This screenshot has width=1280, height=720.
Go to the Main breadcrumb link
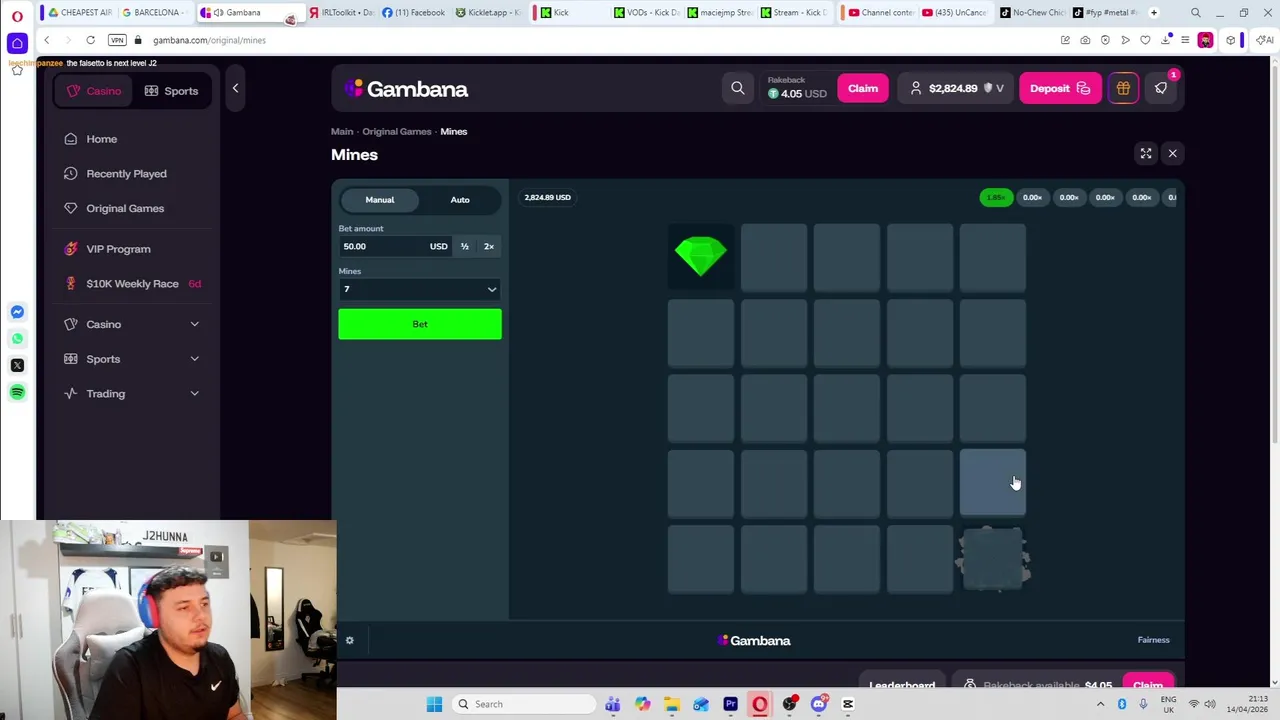tap(342, 131)
